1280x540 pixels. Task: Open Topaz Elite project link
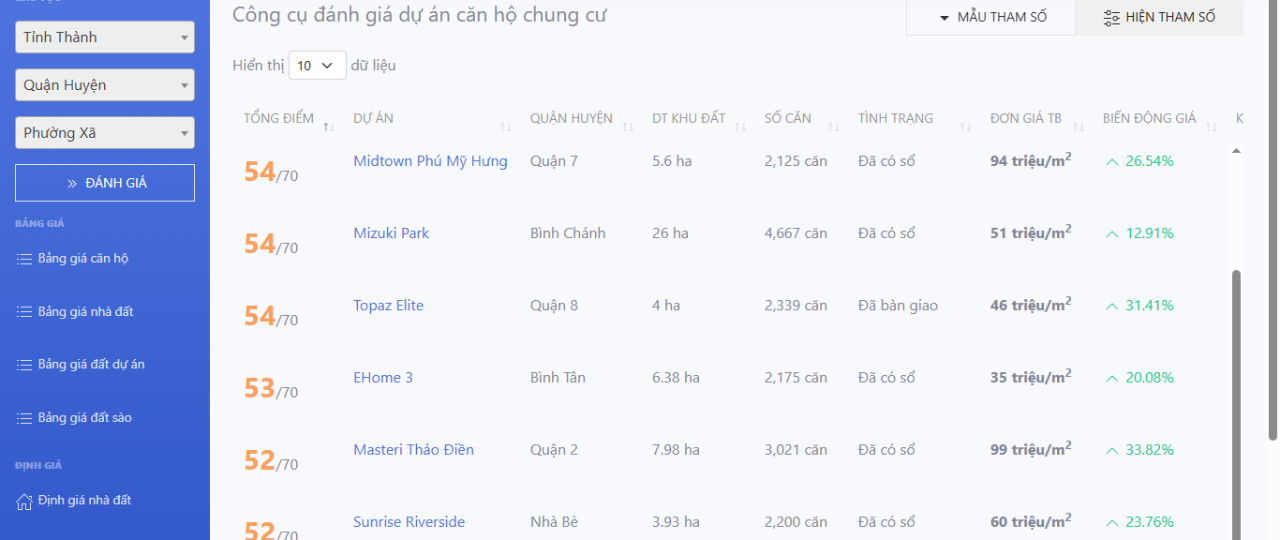(388, 305)
